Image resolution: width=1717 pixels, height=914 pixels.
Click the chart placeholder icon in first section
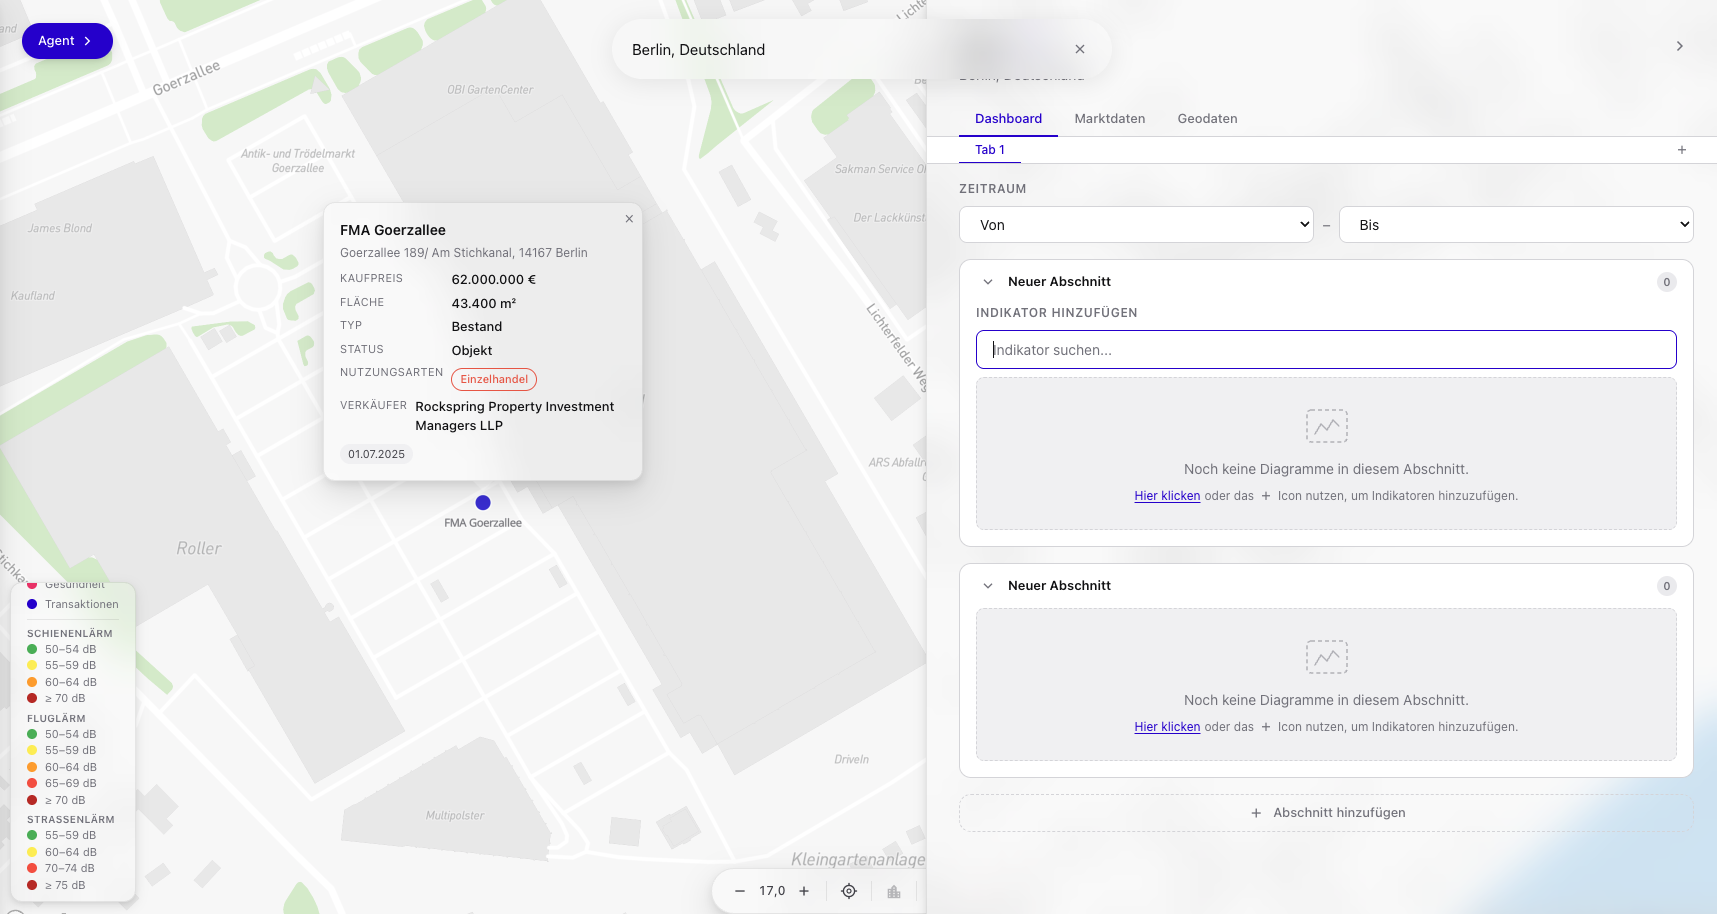click(x=1326, y=426)
